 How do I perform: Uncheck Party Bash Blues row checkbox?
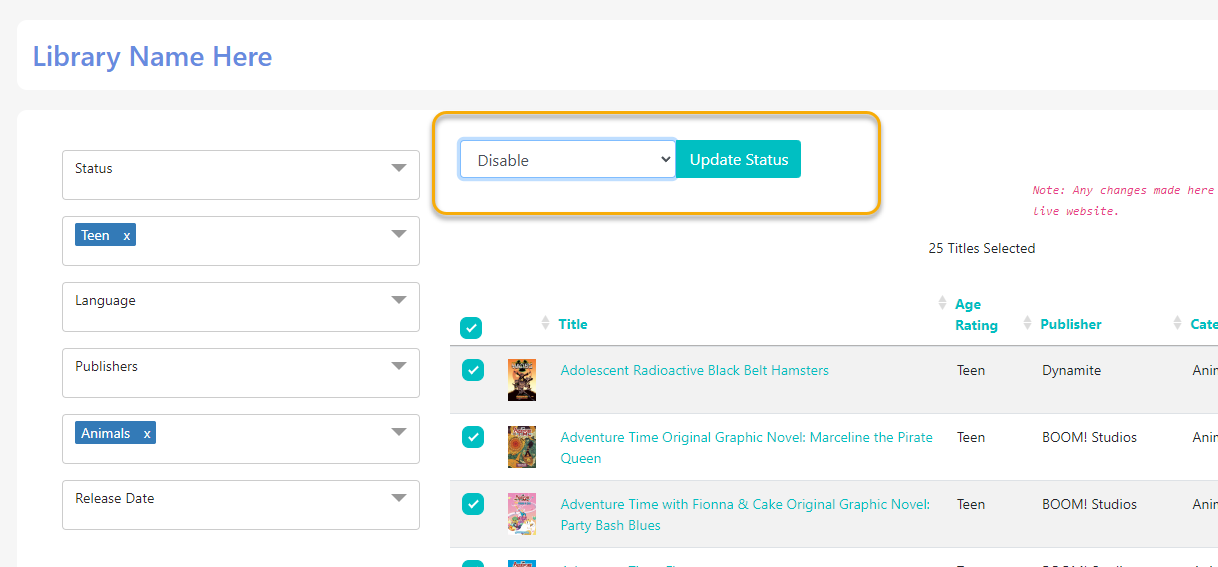coord(473,504)
